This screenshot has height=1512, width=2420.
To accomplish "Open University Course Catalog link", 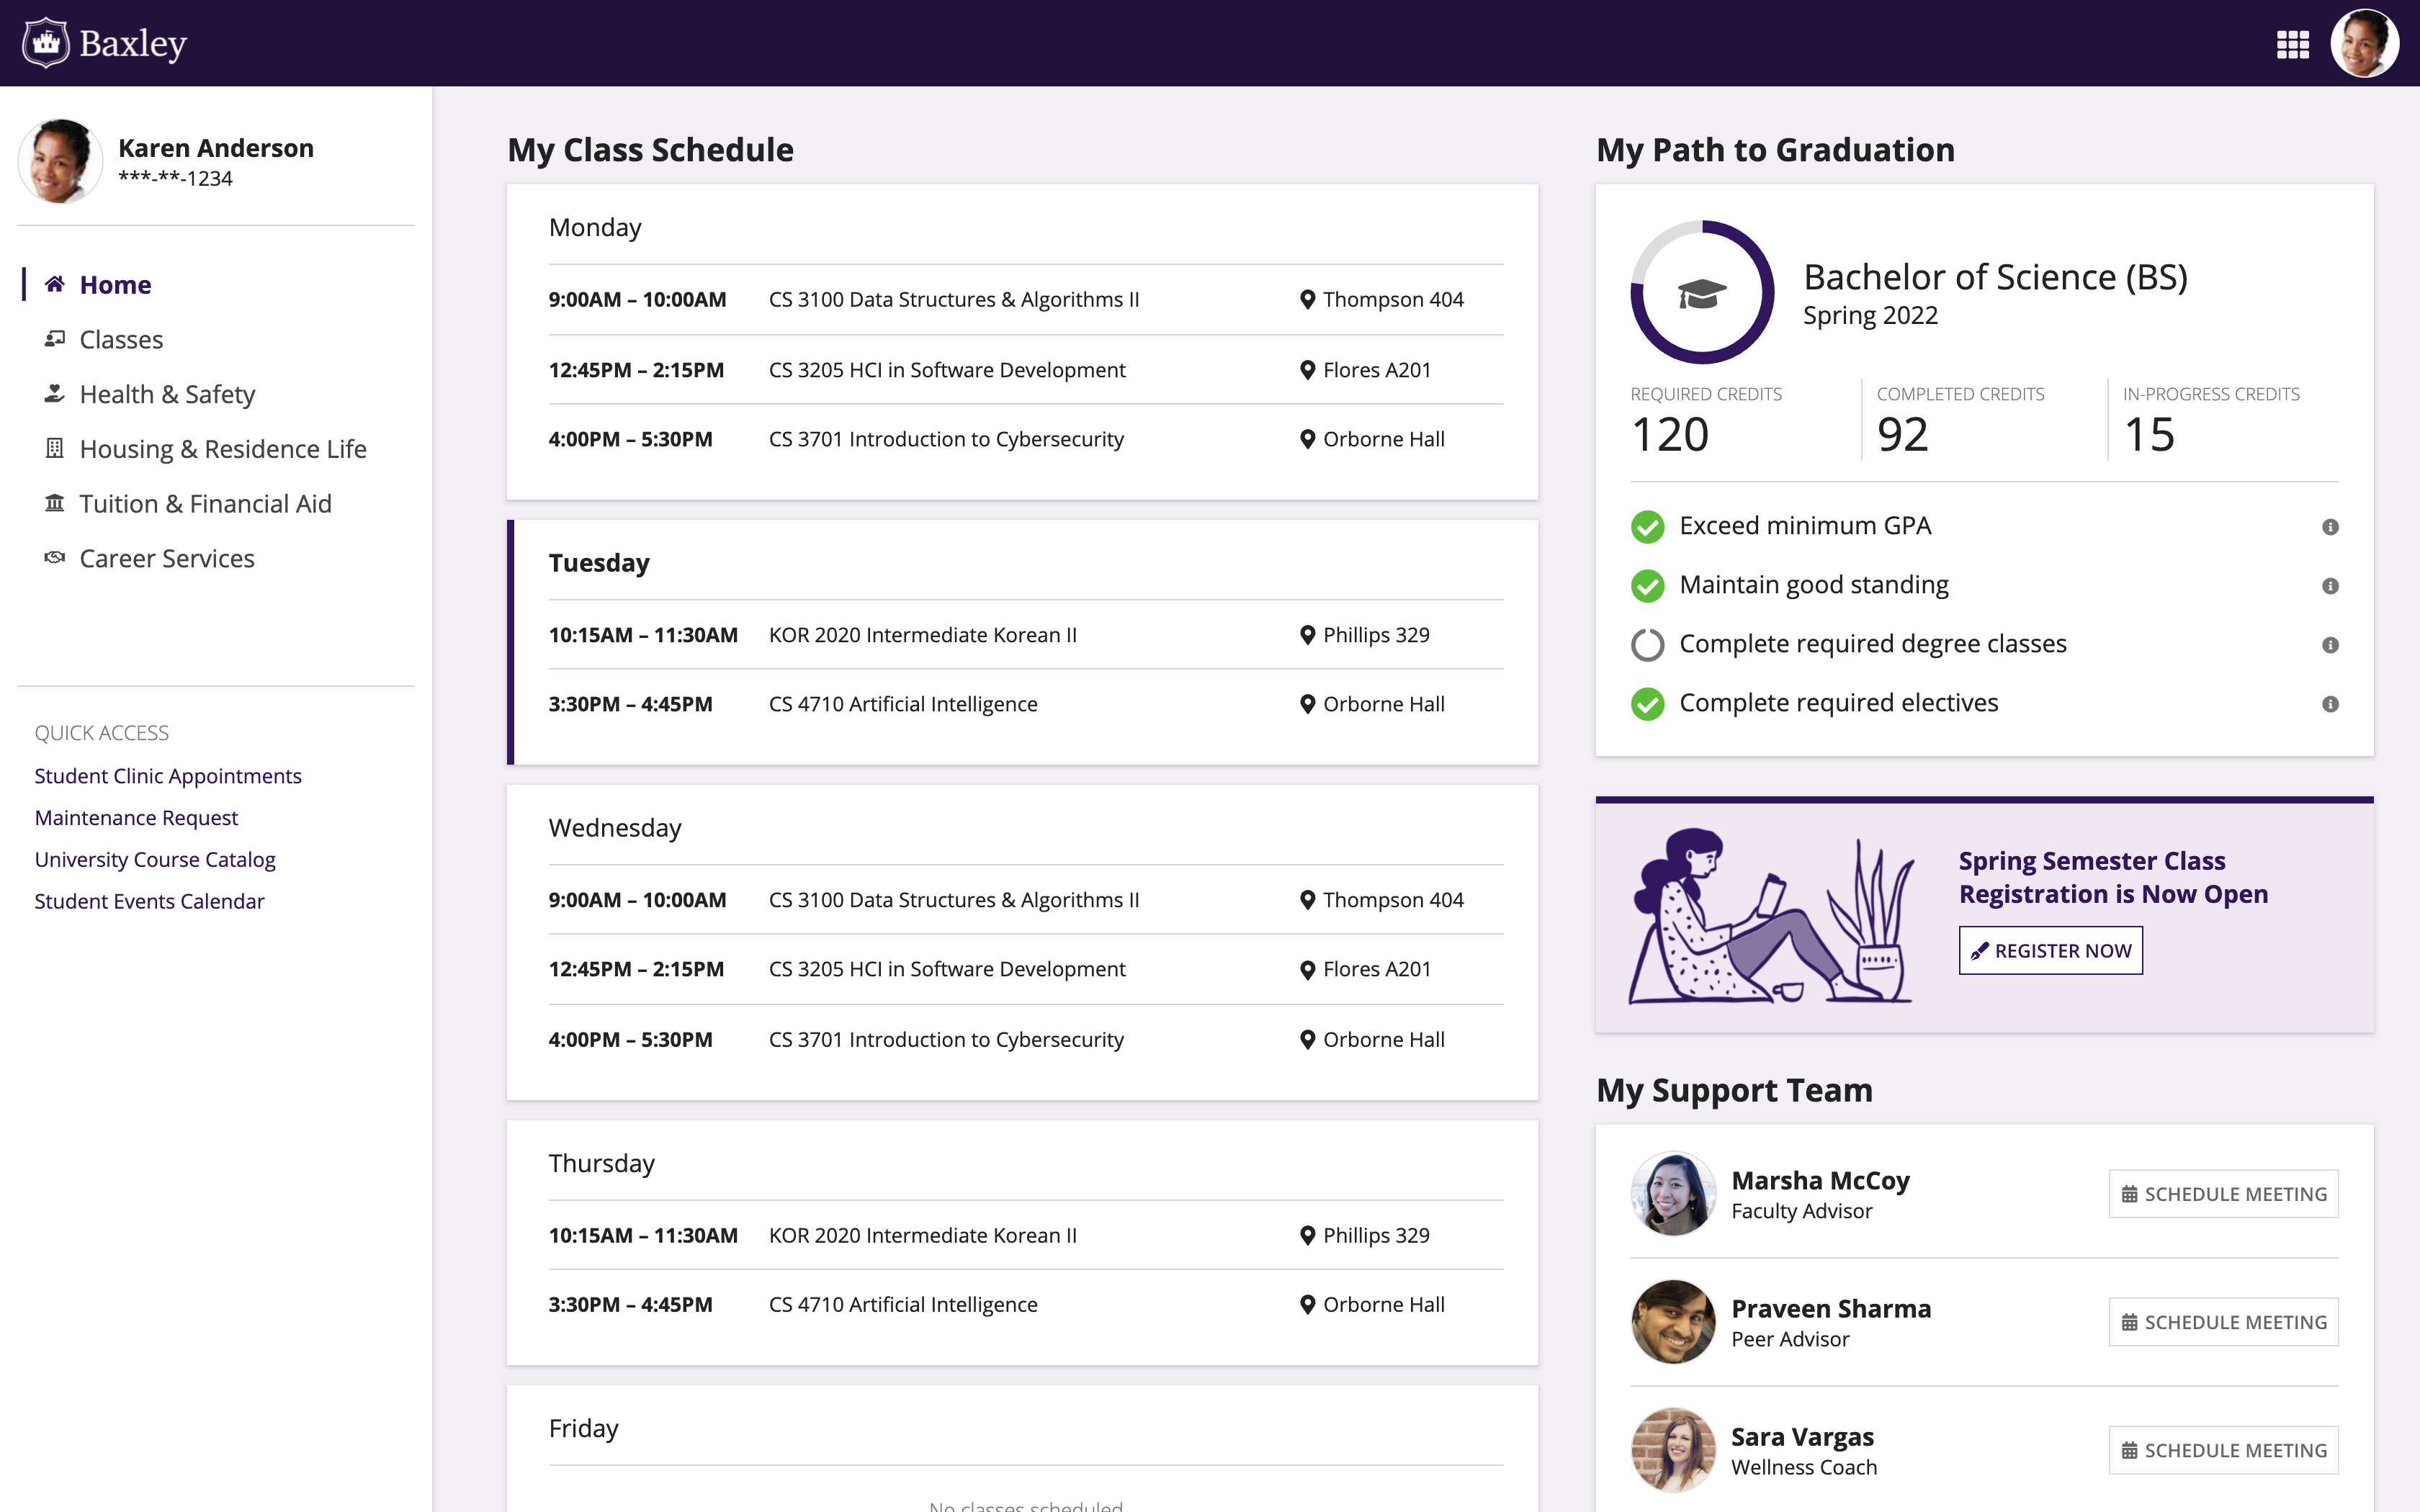I will click(155, 860).
